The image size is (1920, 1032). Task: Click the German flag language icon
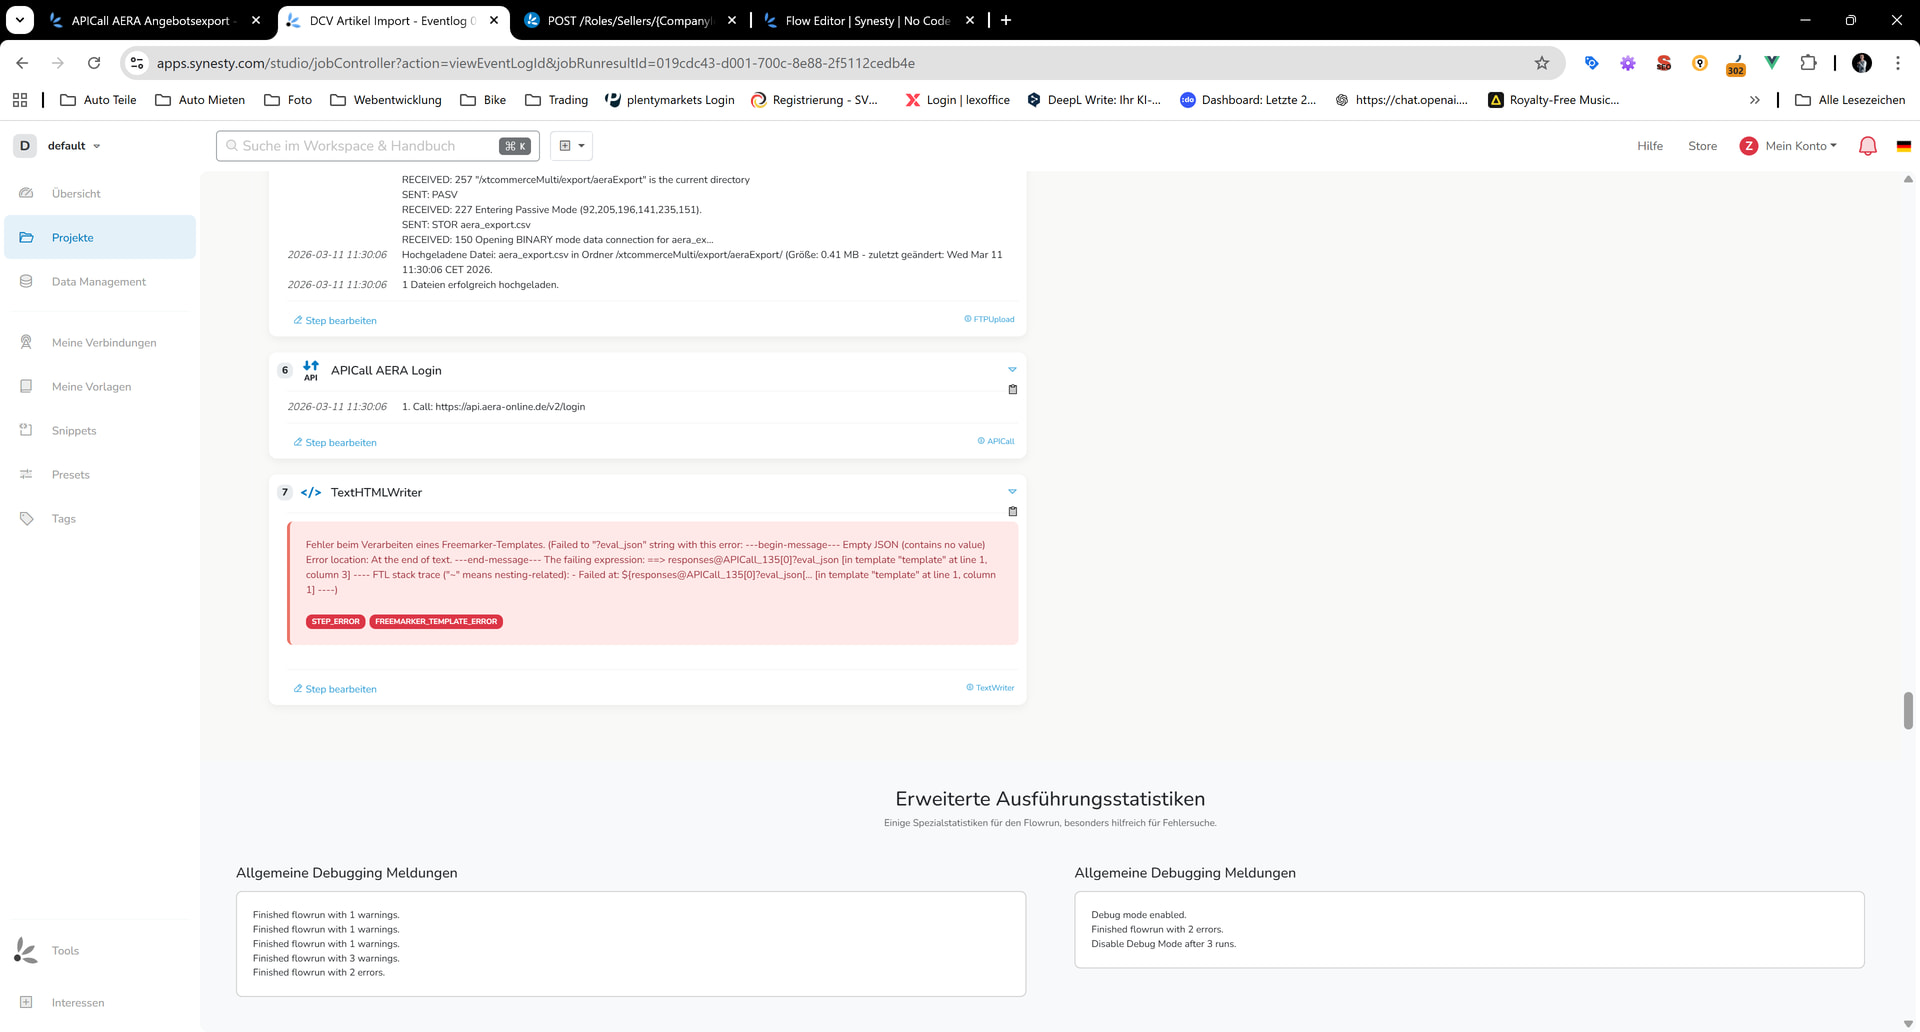point(1903,146)
